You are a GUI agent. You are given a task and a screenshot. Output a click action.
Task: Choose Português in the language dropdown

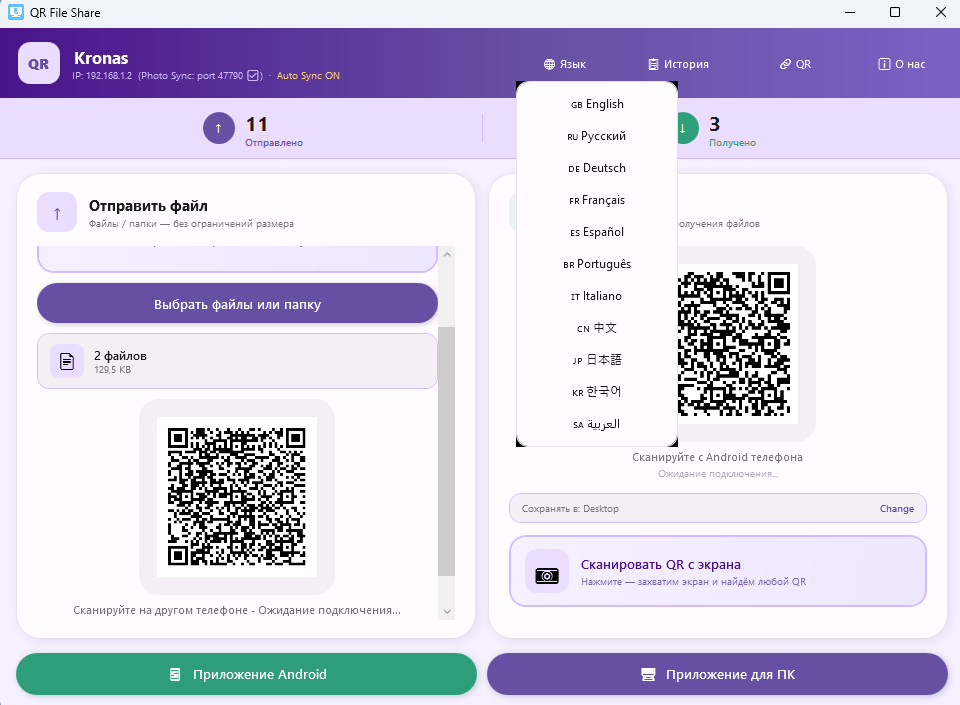[597, 264]
